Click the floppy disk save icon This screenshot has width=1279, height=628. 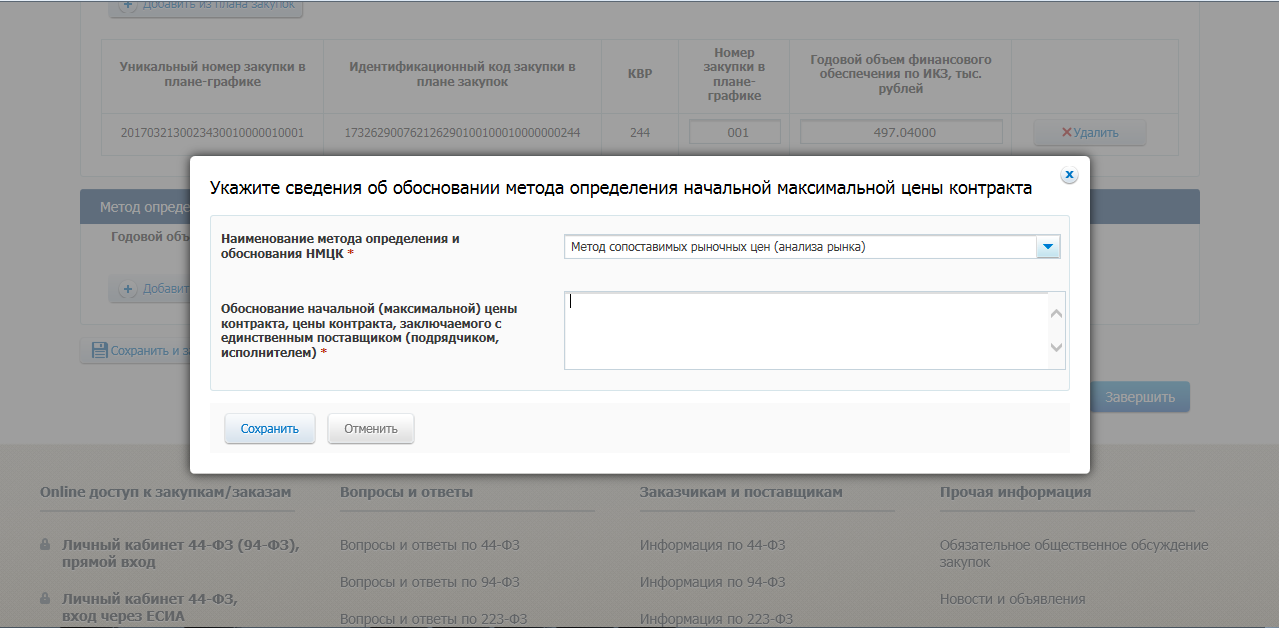pyautogui.click(x=99, y=350)
